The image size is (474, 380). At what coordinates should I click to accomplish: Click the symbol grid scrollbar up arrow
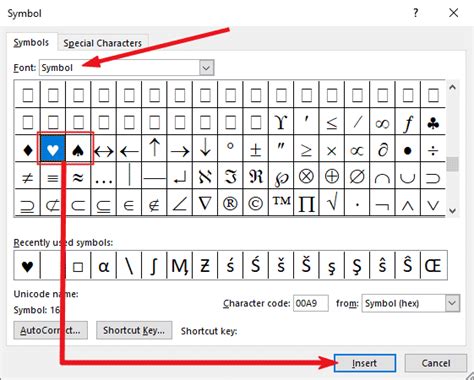click(452, 88)
